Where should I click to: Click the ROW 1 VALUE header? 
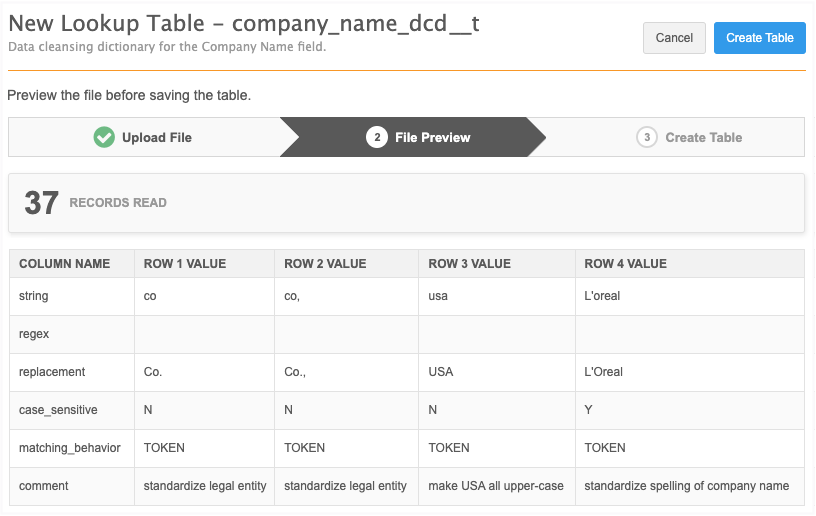(185, 264)
